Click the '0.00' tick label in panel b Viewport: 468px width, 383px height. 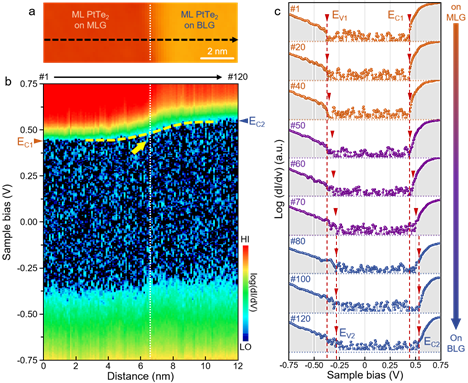coord(29,222)
